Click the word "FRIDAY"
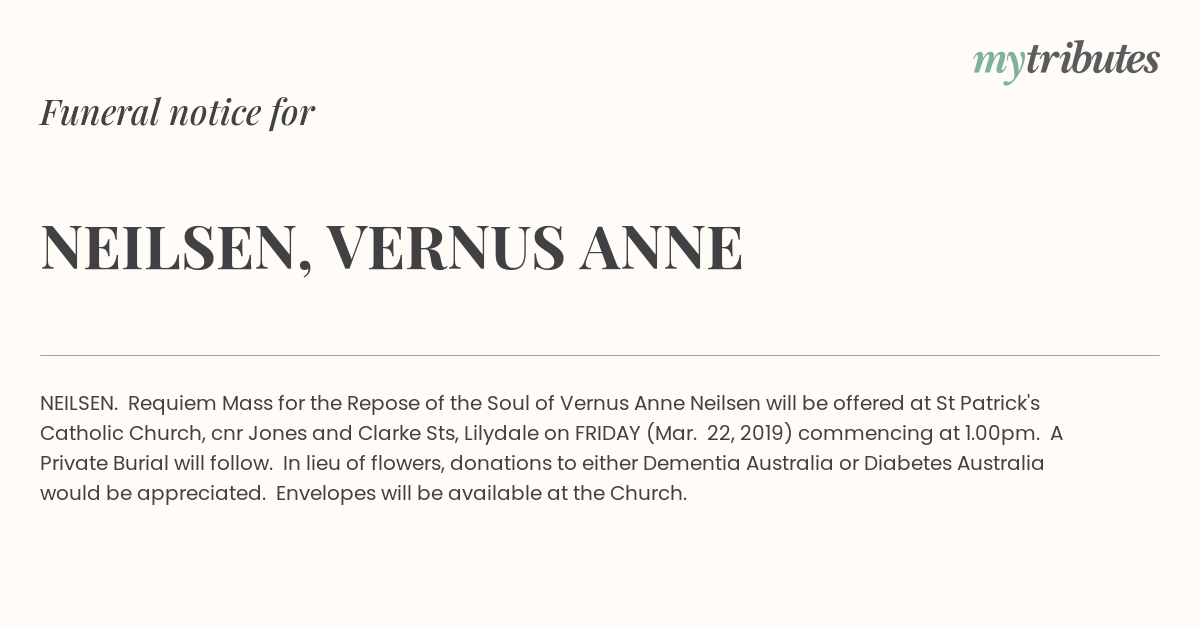 [608, 433]
